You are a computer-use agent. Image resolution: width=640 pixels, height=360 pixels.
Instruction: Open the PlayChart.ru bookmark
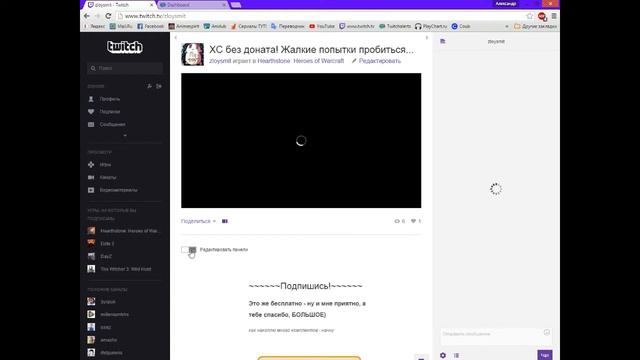tap(431, 26)
